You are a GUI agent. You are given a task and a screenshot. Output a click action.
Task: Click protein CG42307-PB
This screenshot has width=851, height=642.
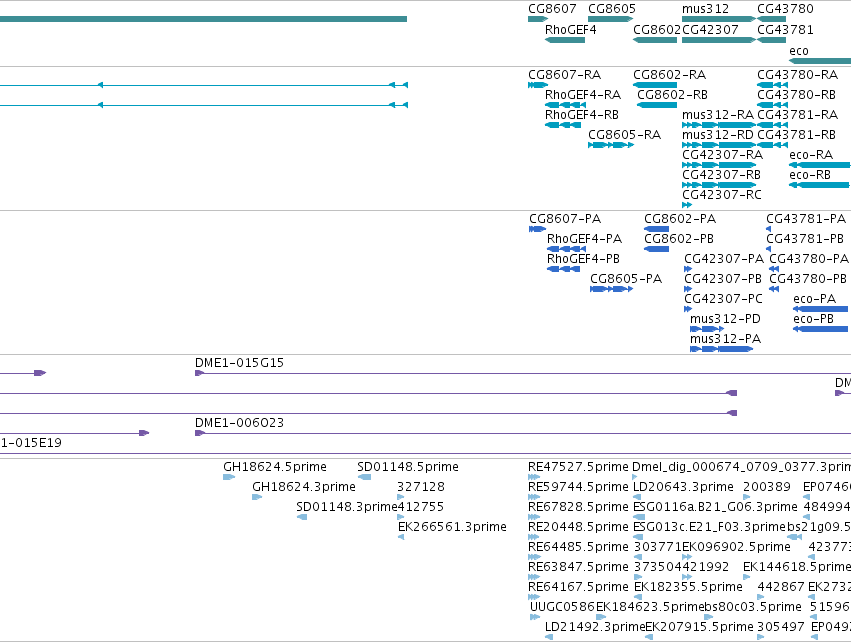(x=723, y=279)
